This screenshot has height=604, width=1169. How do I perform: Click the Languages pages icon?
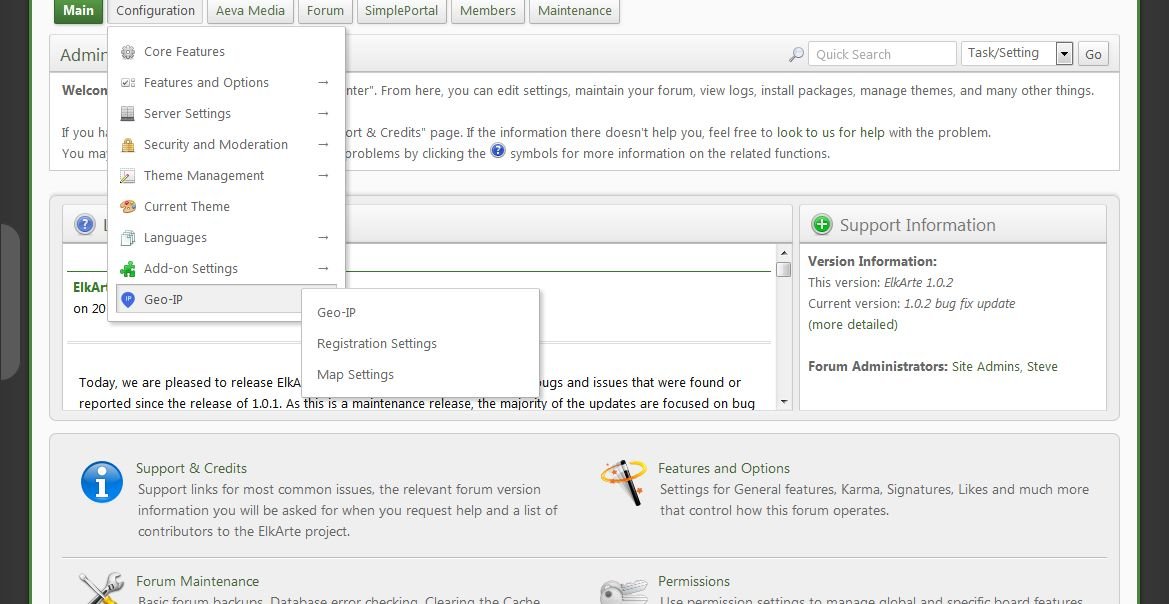[128, 238]
